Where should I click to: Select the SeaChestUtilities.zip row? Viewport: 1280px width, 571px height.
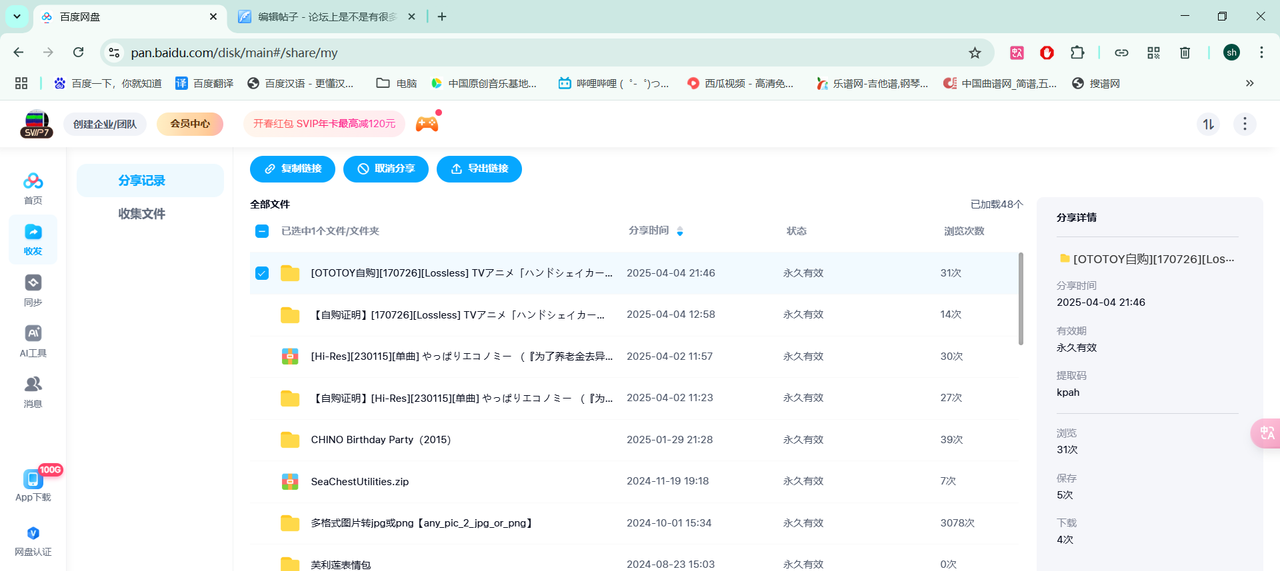tap(636, 481)
